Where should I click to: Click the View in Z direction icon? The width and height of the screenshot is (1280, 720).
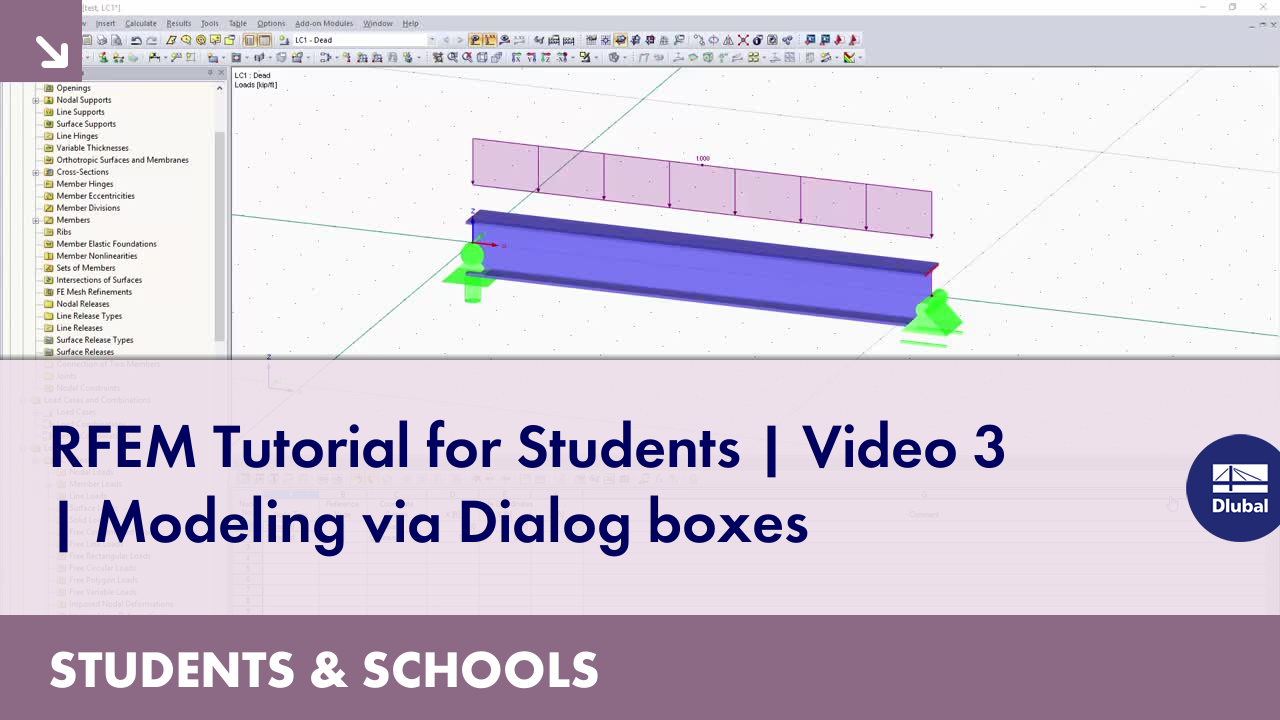tap(546, 57)
